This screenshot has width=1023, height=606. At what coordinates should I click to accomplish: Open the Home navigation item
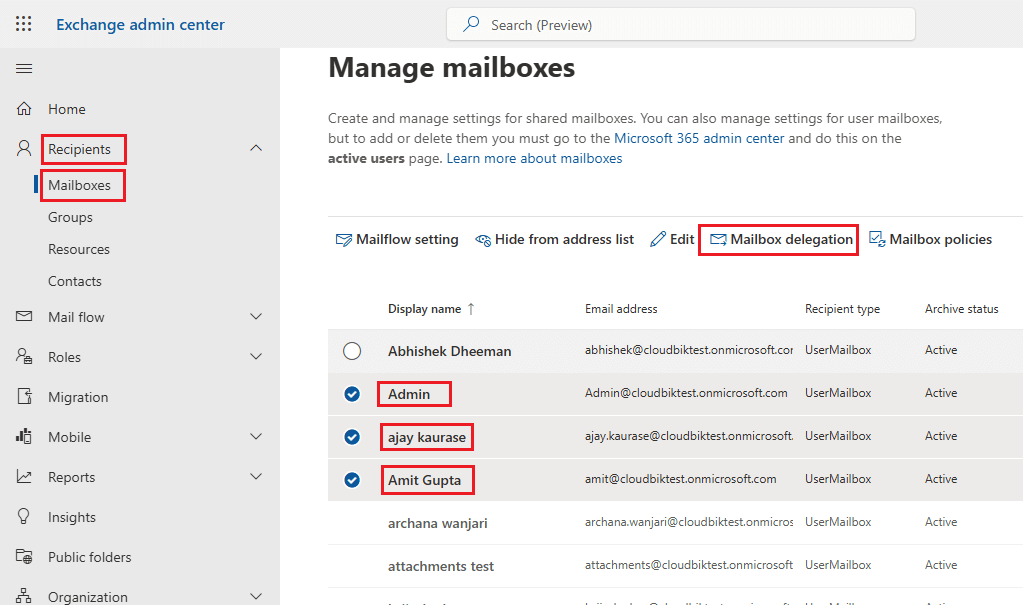67,109
